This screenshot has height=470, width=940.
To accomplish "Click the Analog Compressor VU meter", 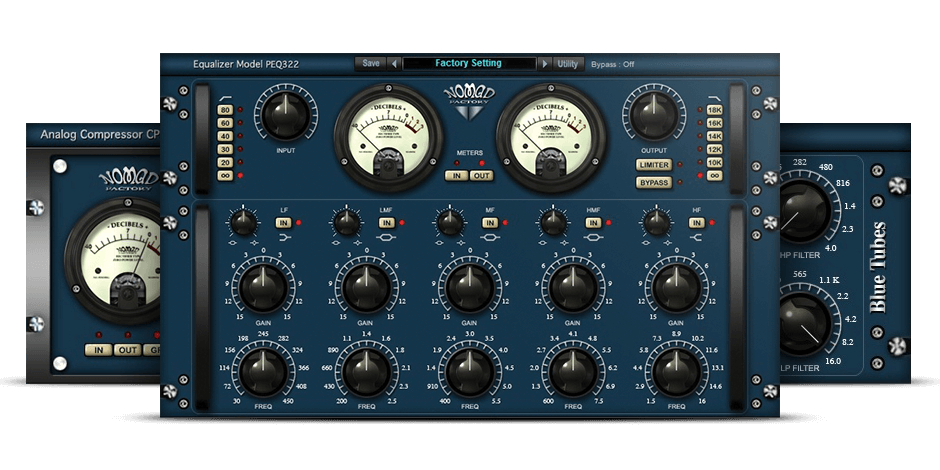I will point(113,261).
